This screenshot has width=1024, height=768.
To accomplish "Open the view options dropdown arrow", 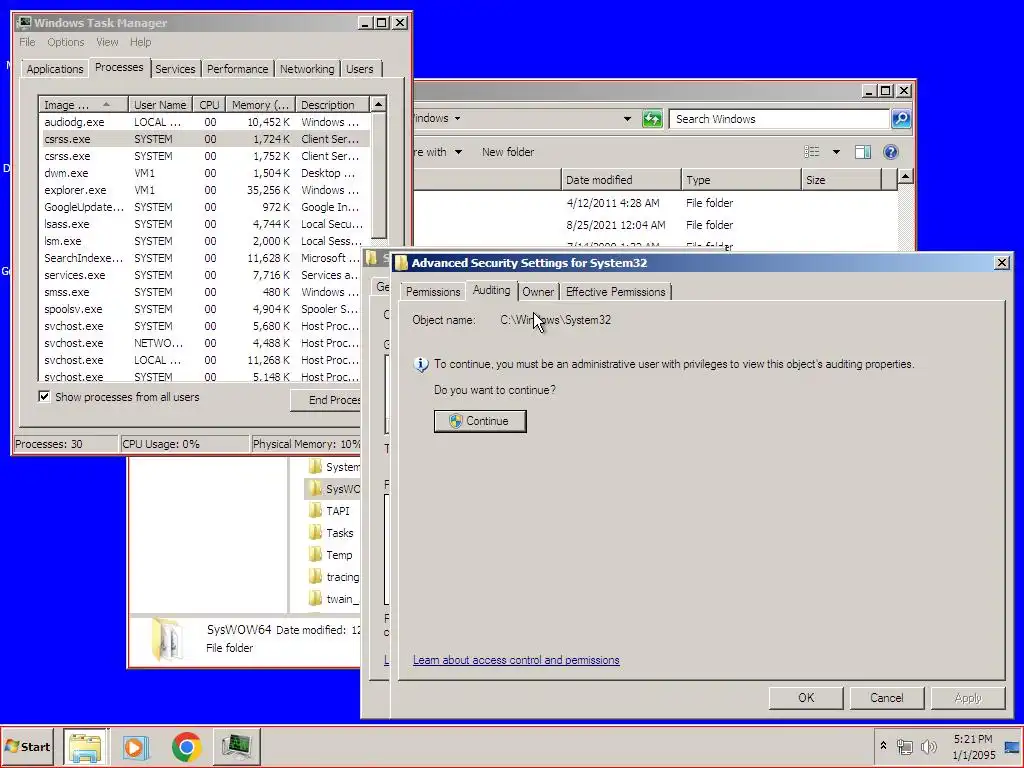I will 836,152.
